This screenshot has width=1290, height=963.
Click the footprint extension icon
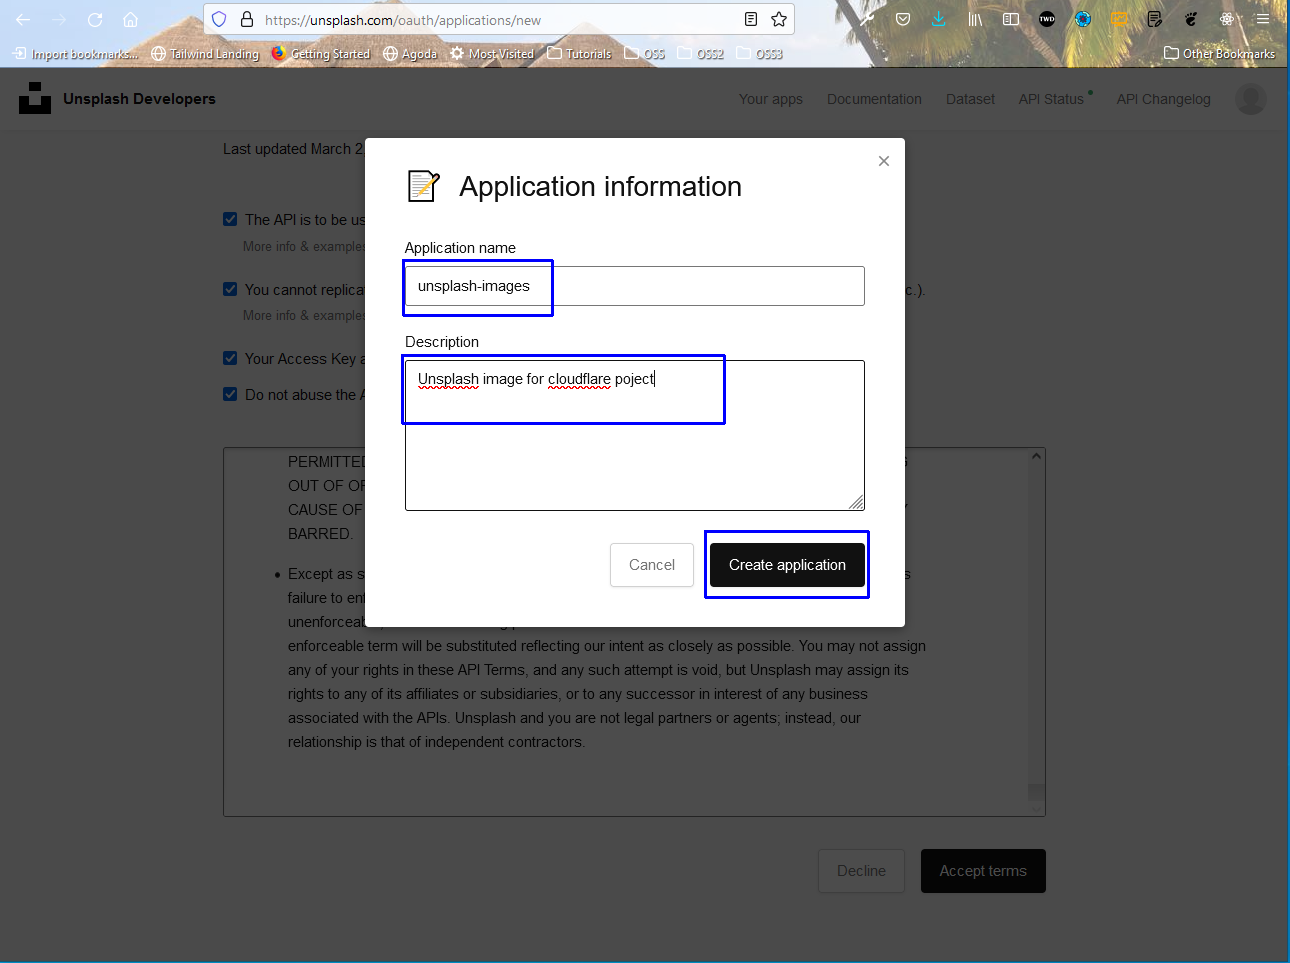click(x=1191, y=19)
